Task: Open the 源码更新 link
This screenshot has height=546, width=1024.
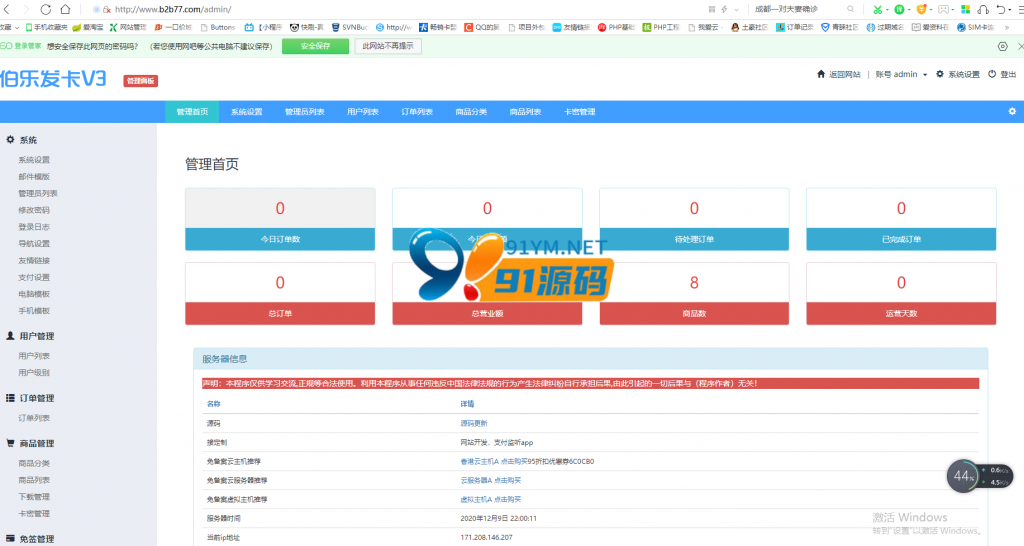Action: click(x=474, y=423)
